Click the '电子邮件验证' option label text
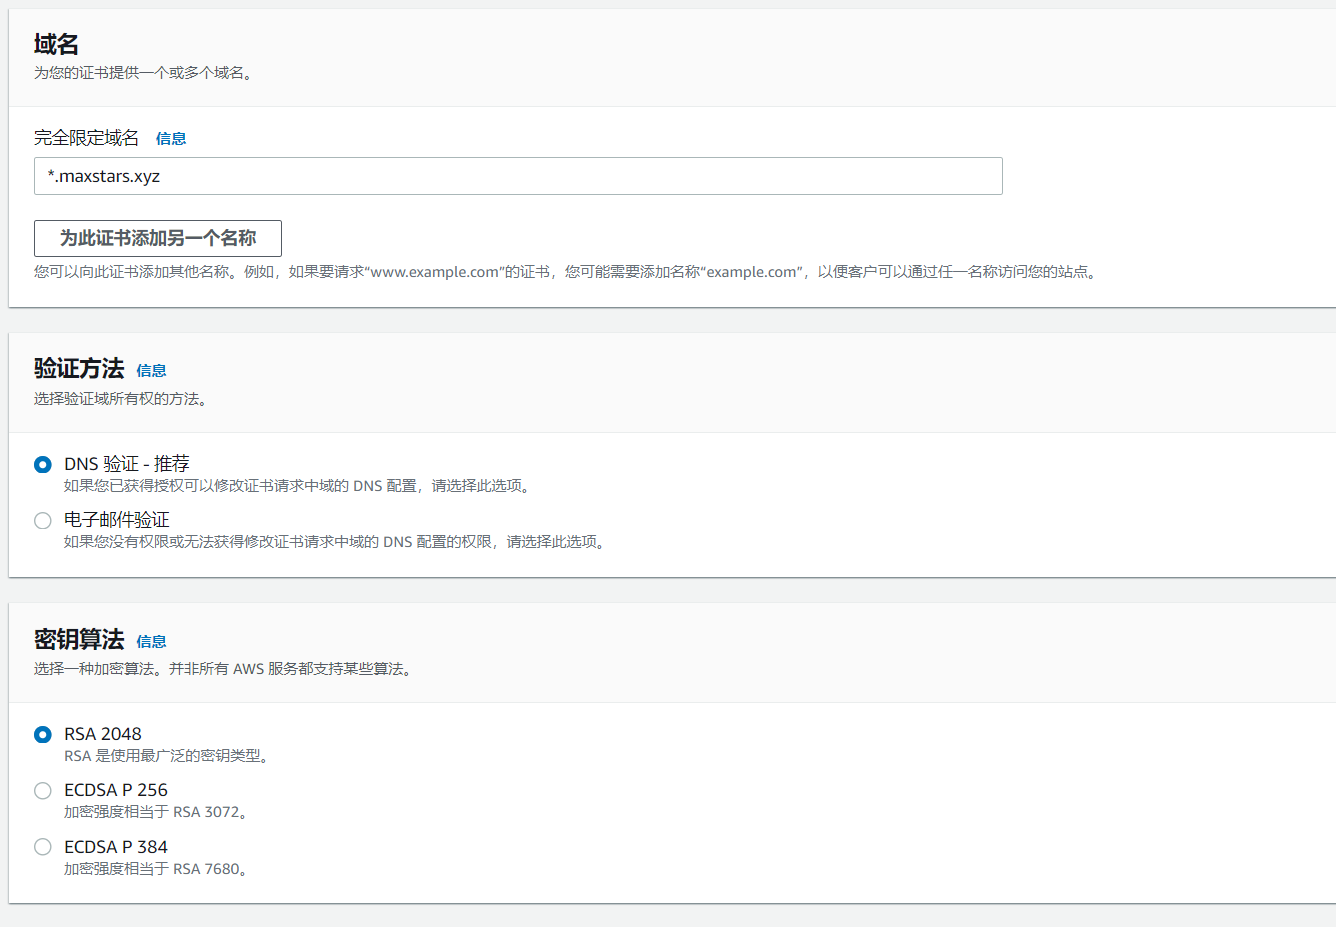This screenshot has height=927, width=1336. click(x=117, y=520)
